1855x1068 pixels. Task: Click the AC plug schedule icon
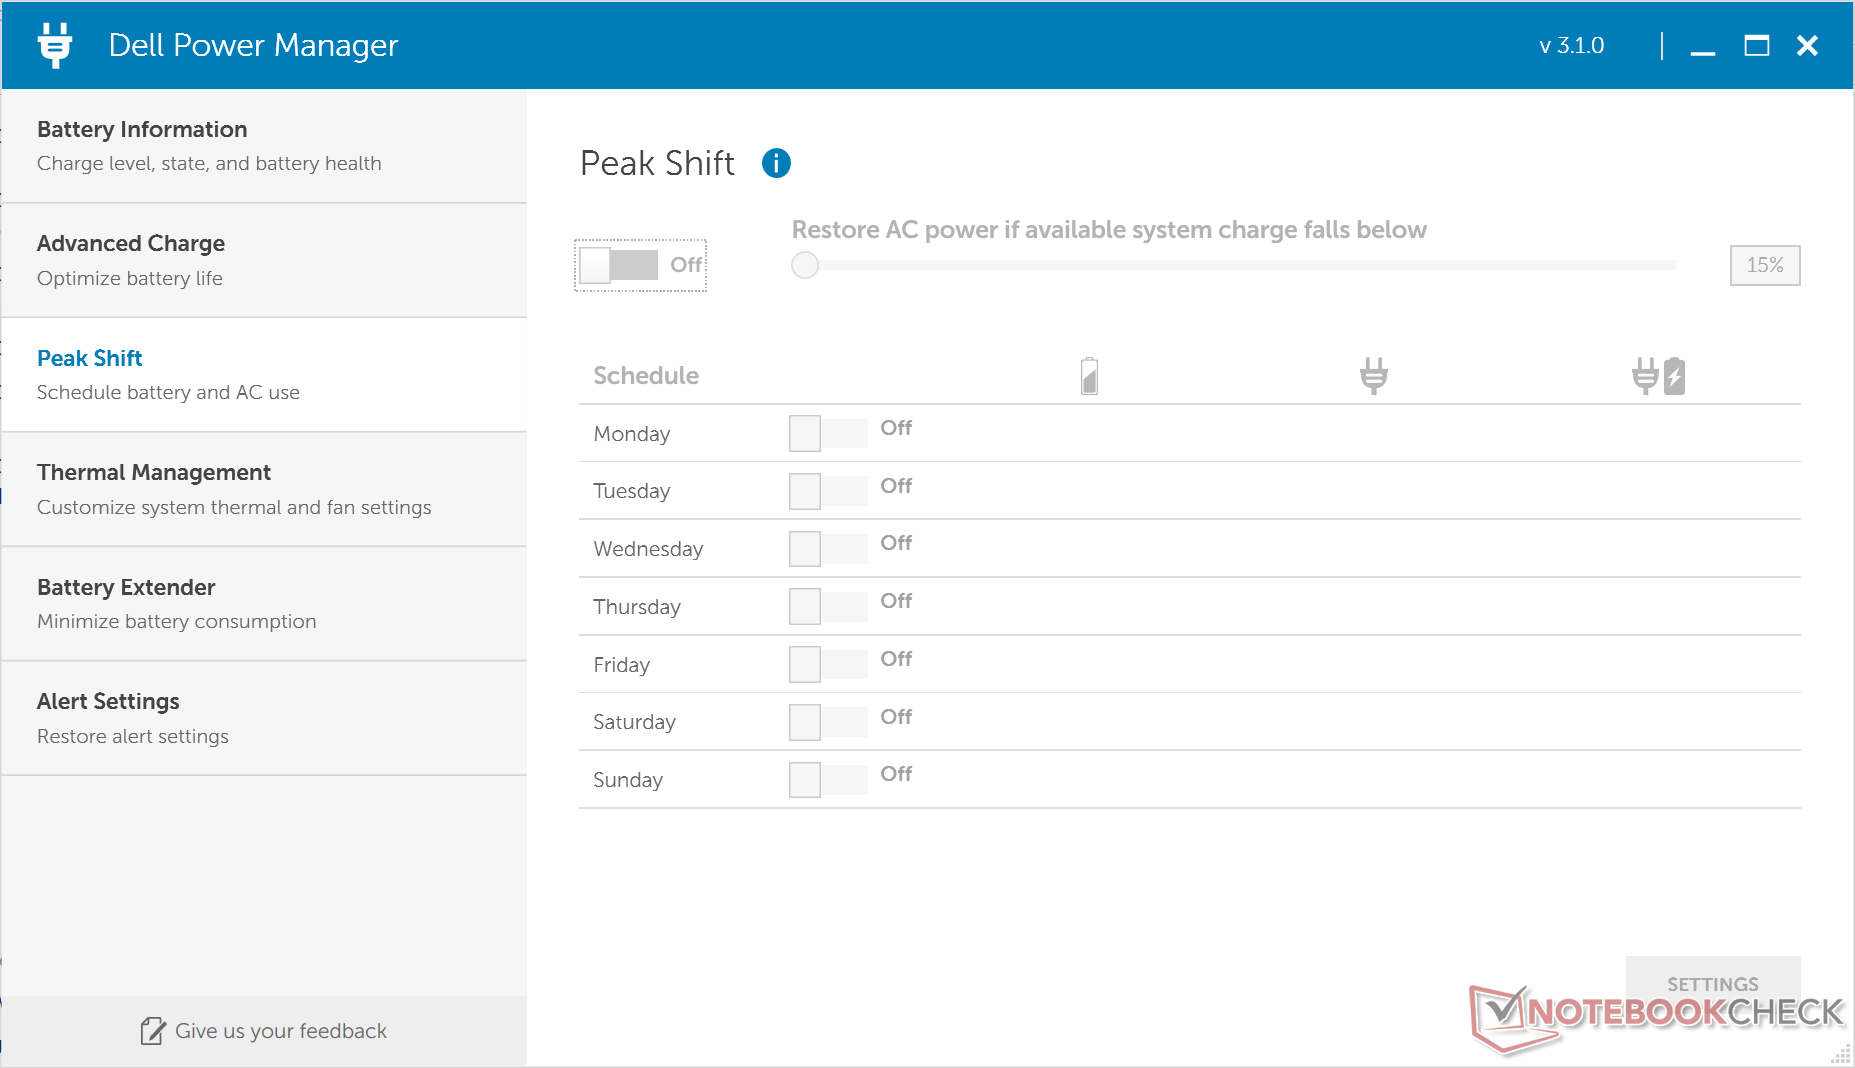(x=1374, y=376)
